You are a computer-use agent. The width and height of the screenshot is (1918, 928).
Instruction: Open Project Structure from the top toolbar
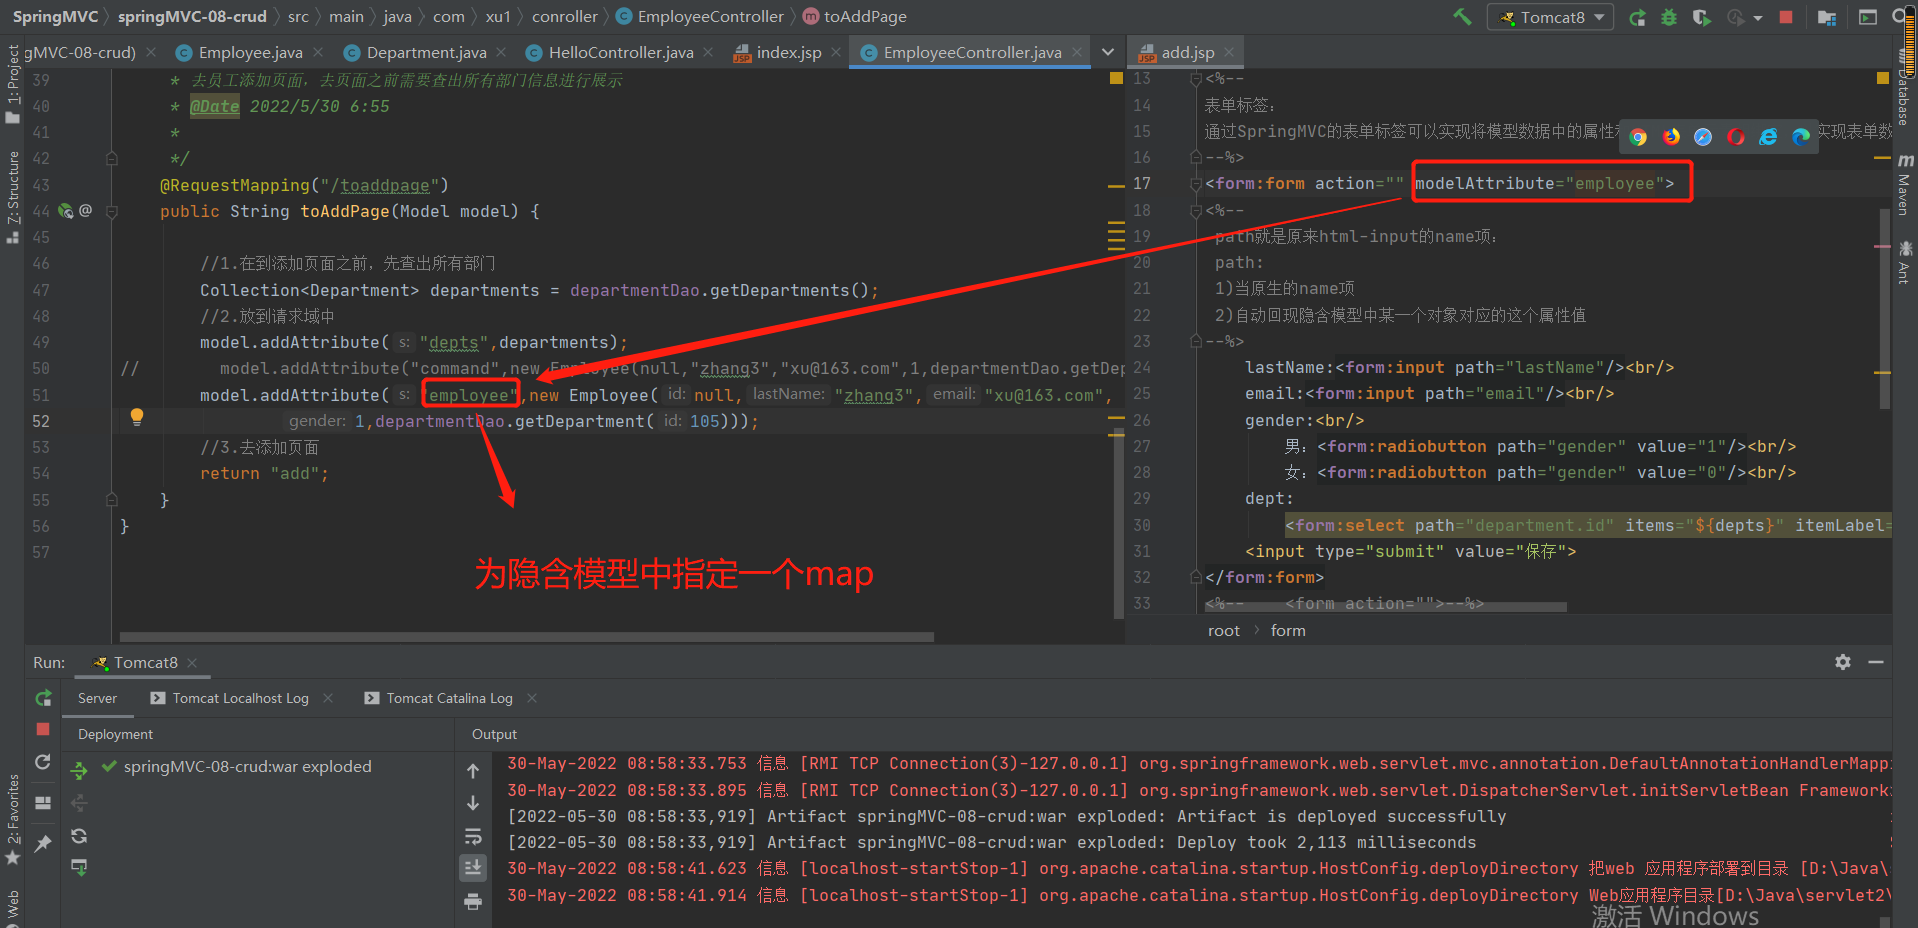pyautogui.click(x=1826, y=17)
